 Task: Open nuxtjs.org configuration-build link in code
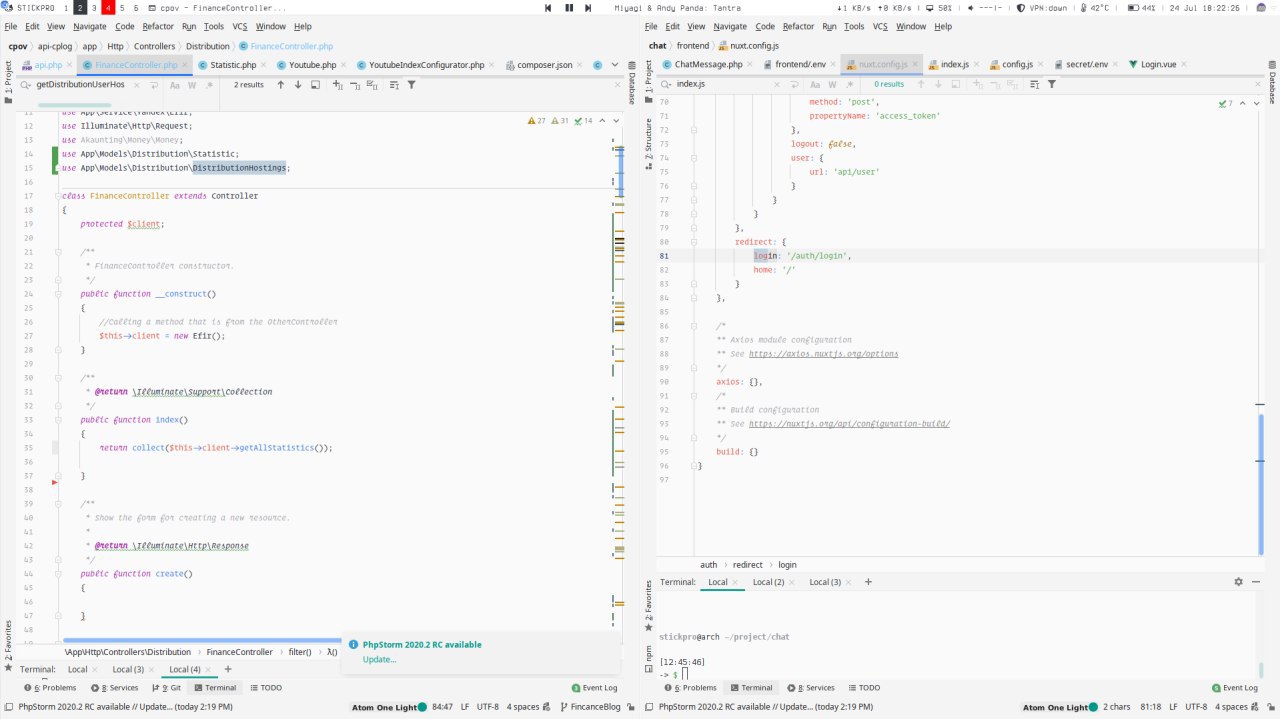(x=849, y=424)
